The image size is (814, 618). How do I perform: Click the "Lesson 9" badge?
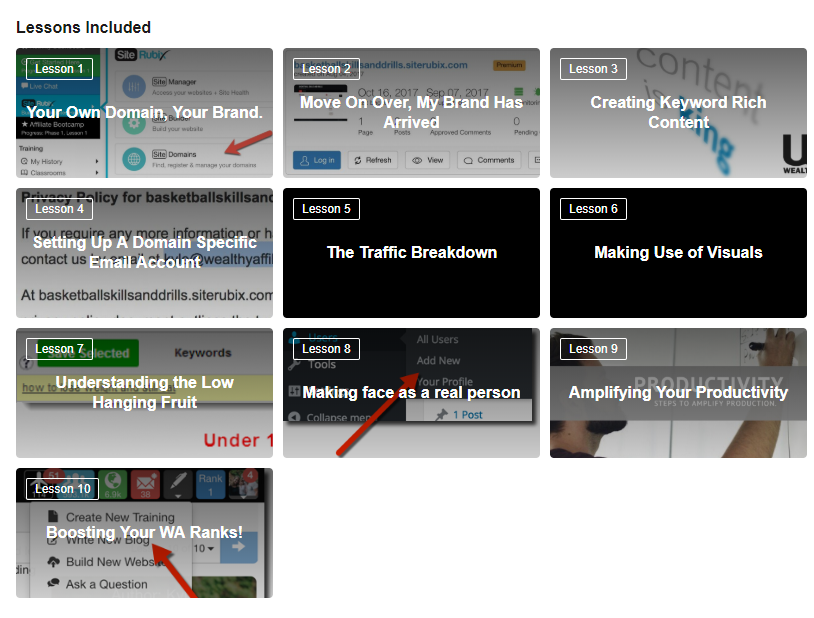[x=593, y=349]
